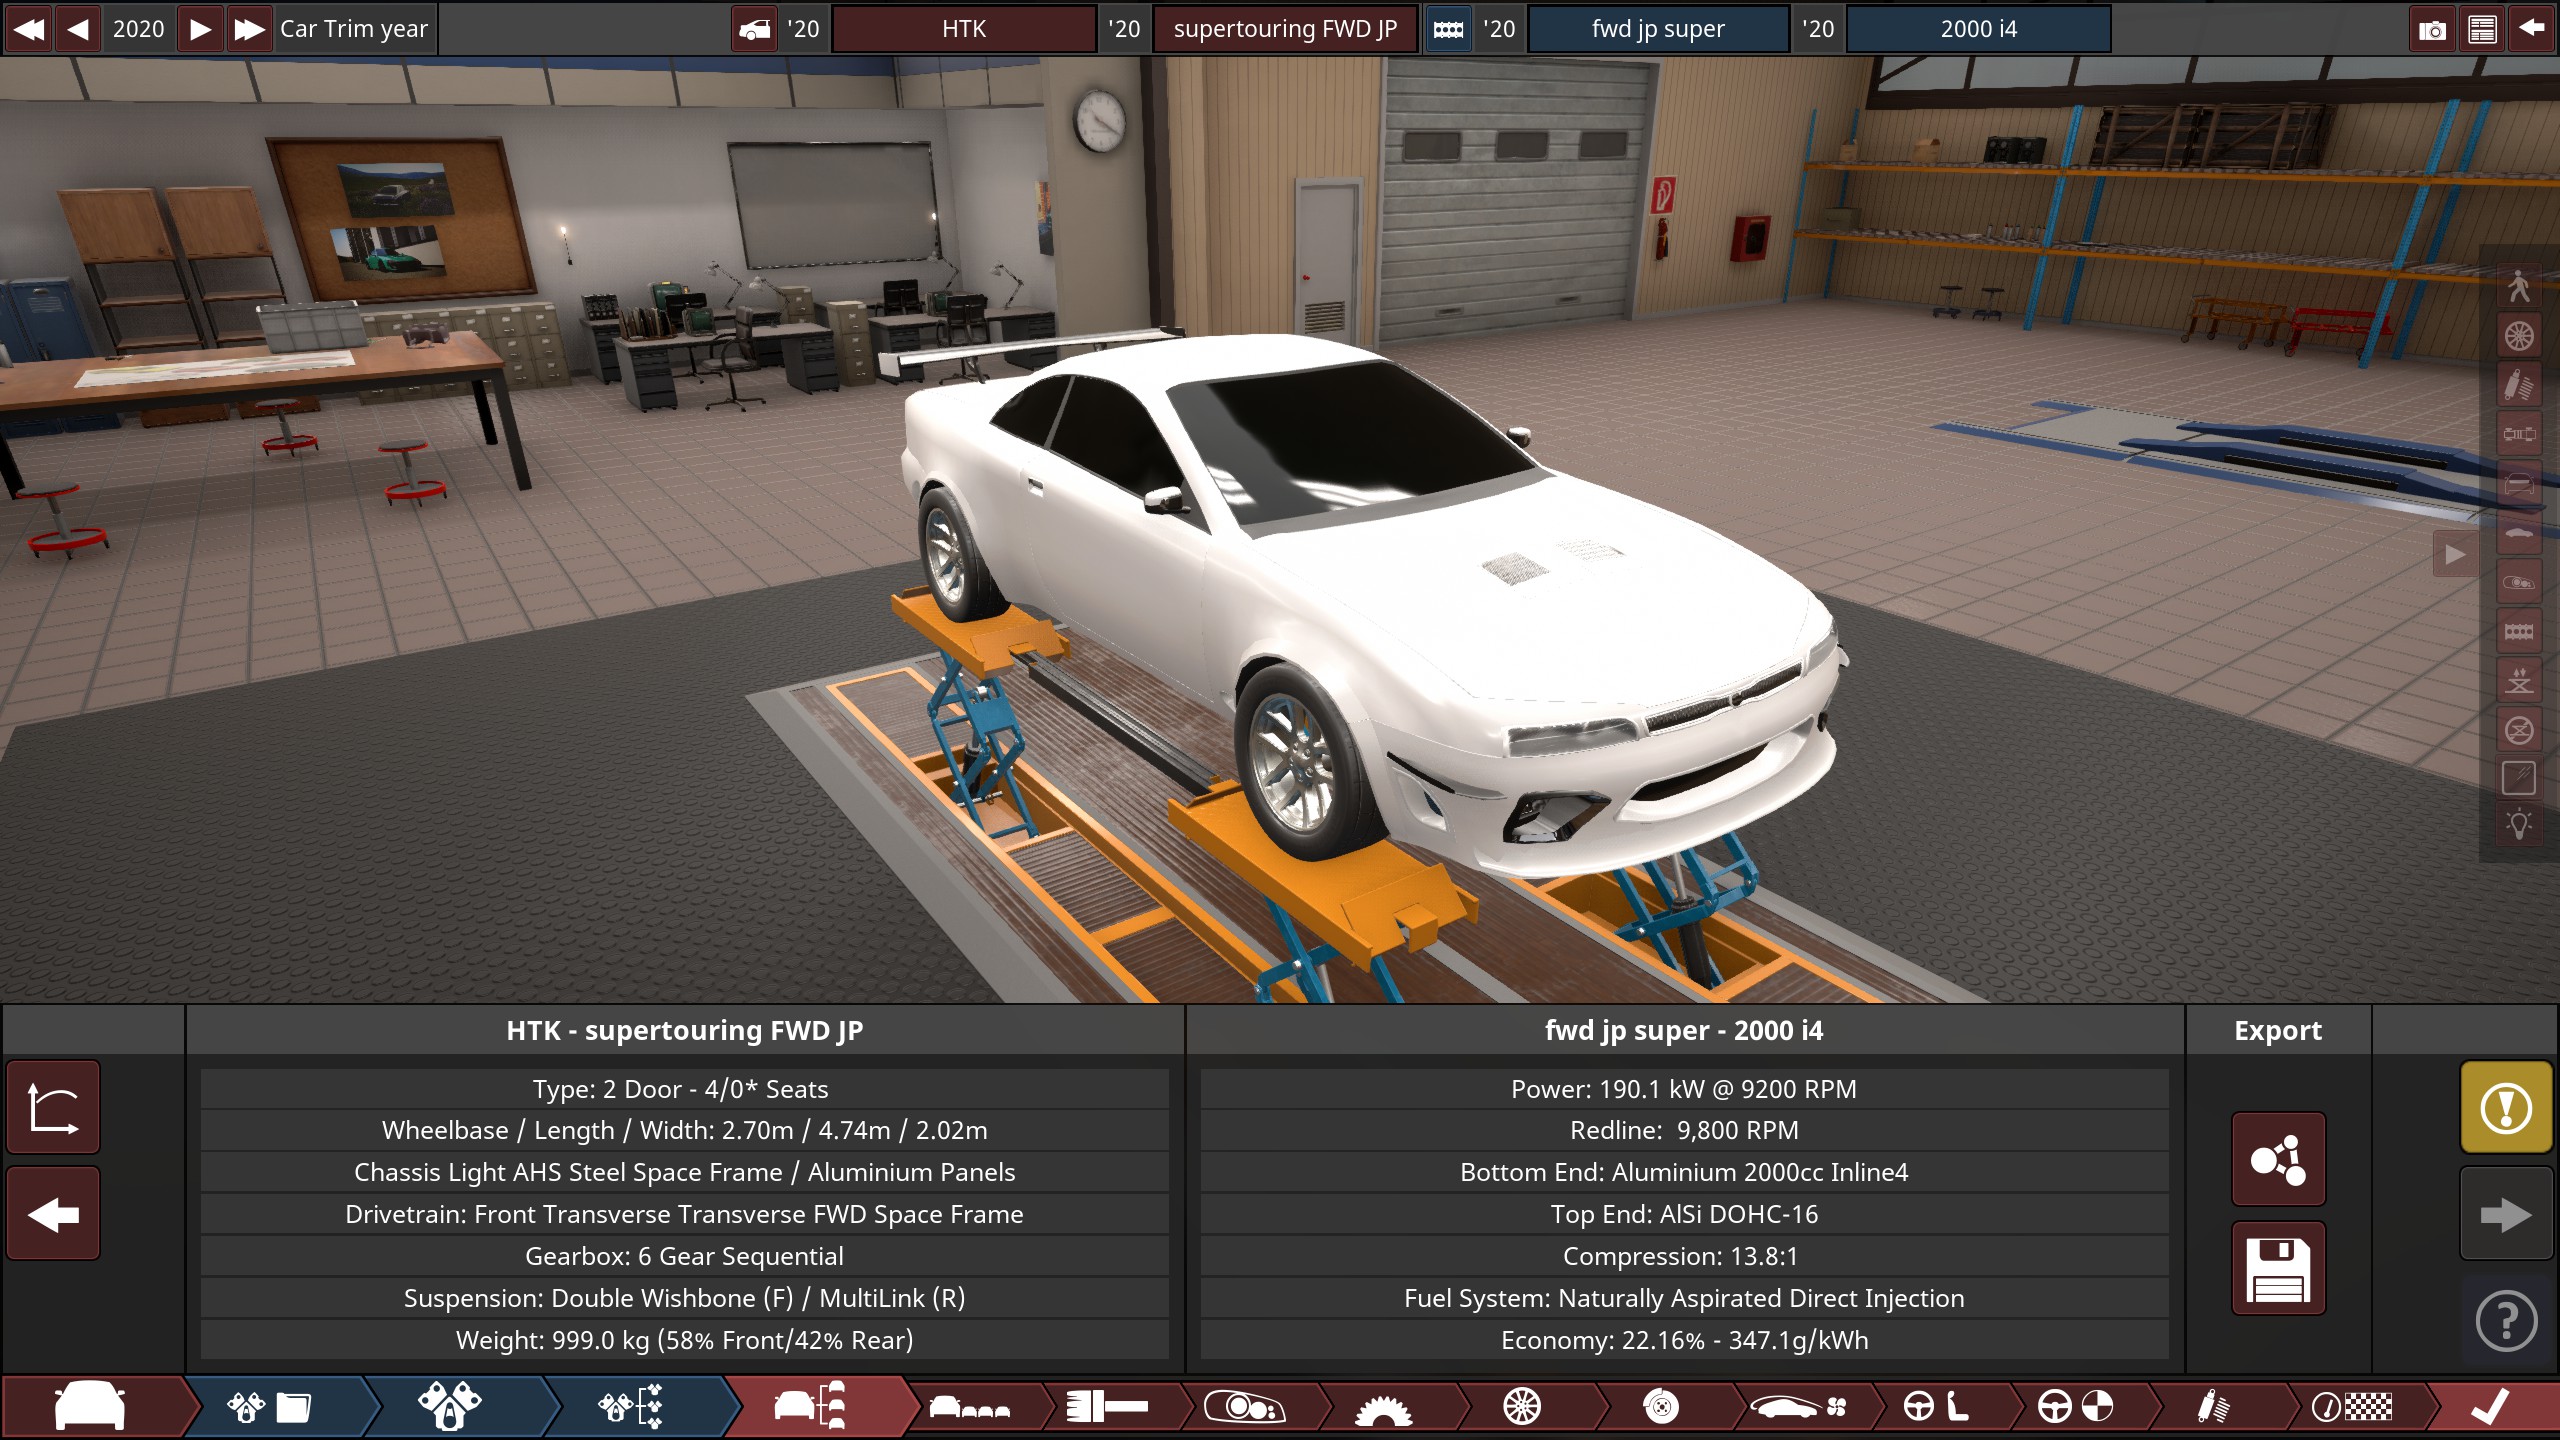
Task: Open the brake disc tab
Action: (x=1660, y=1407)
